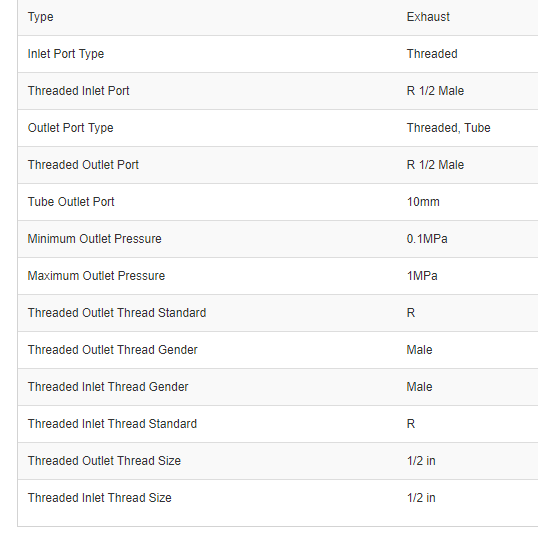Select Threaded Outlet Thread Standard label
The image size is (538, 536).
click(x=117, y=313)
